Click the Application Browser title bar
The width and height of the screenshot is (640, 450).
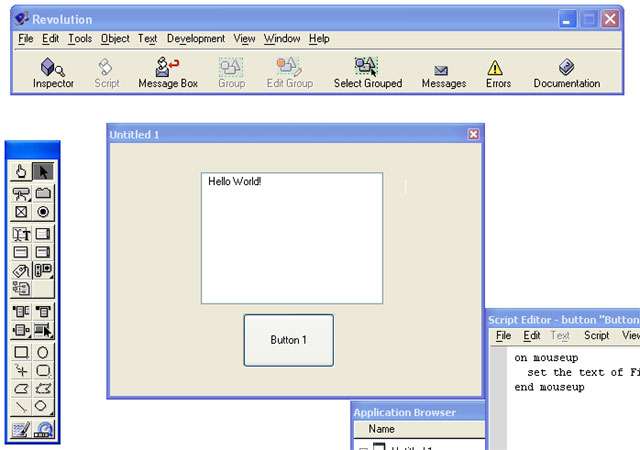click(x=419, y=412)
